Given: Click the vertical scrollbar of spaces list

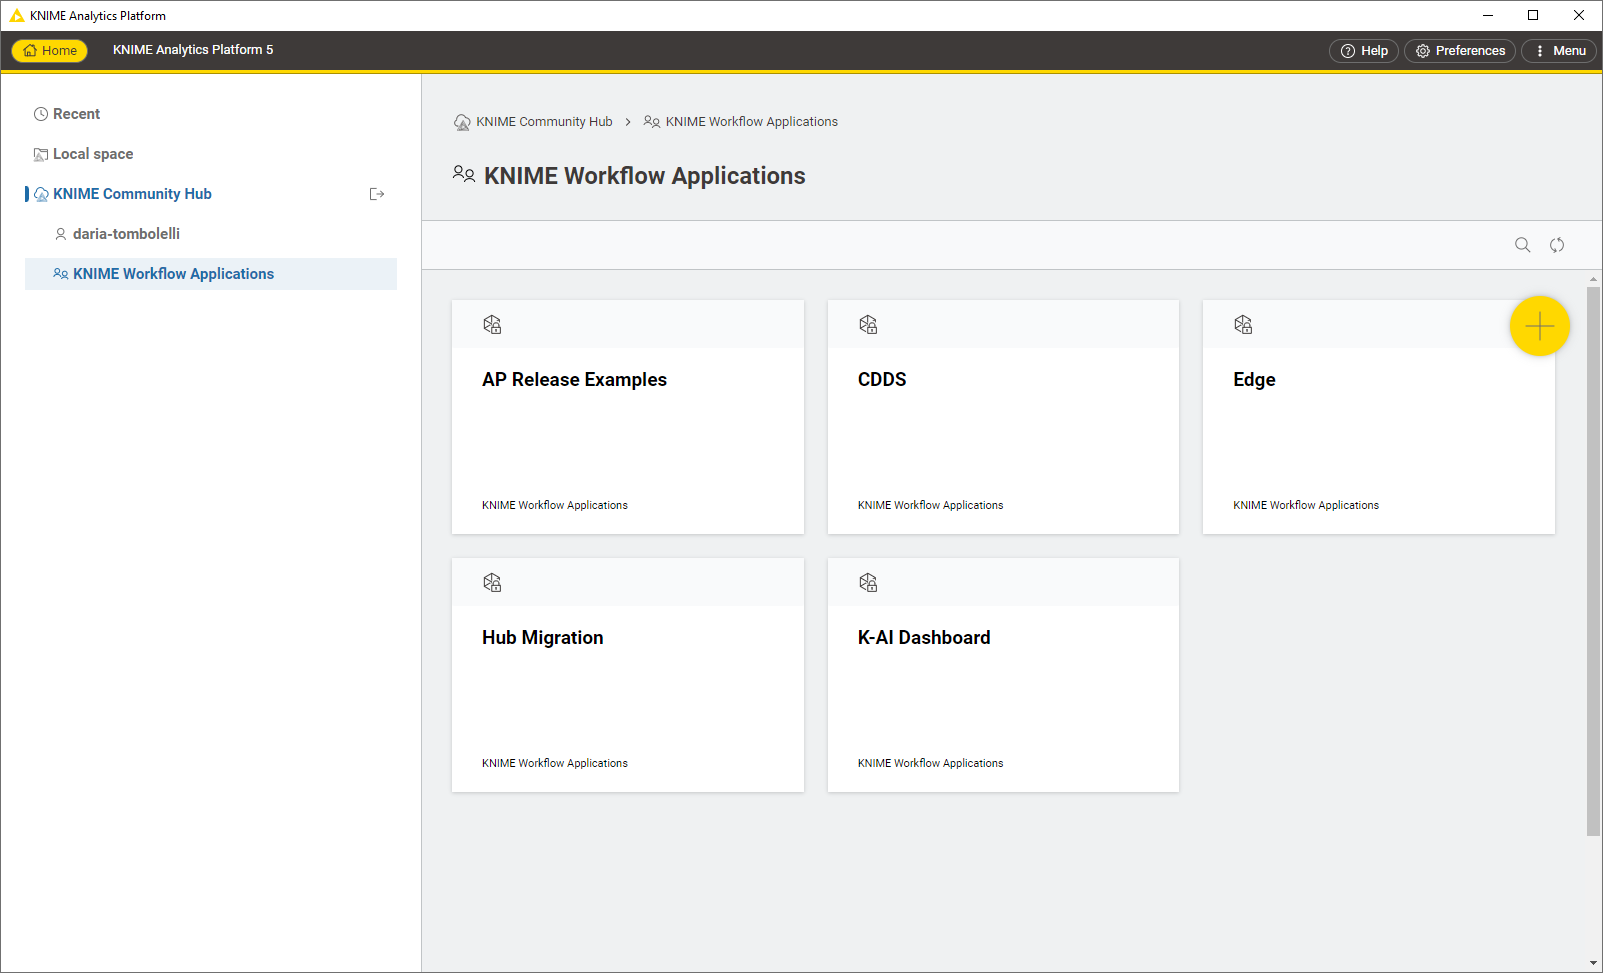Looking at the screenshot, I should (x=1593, y=560).
